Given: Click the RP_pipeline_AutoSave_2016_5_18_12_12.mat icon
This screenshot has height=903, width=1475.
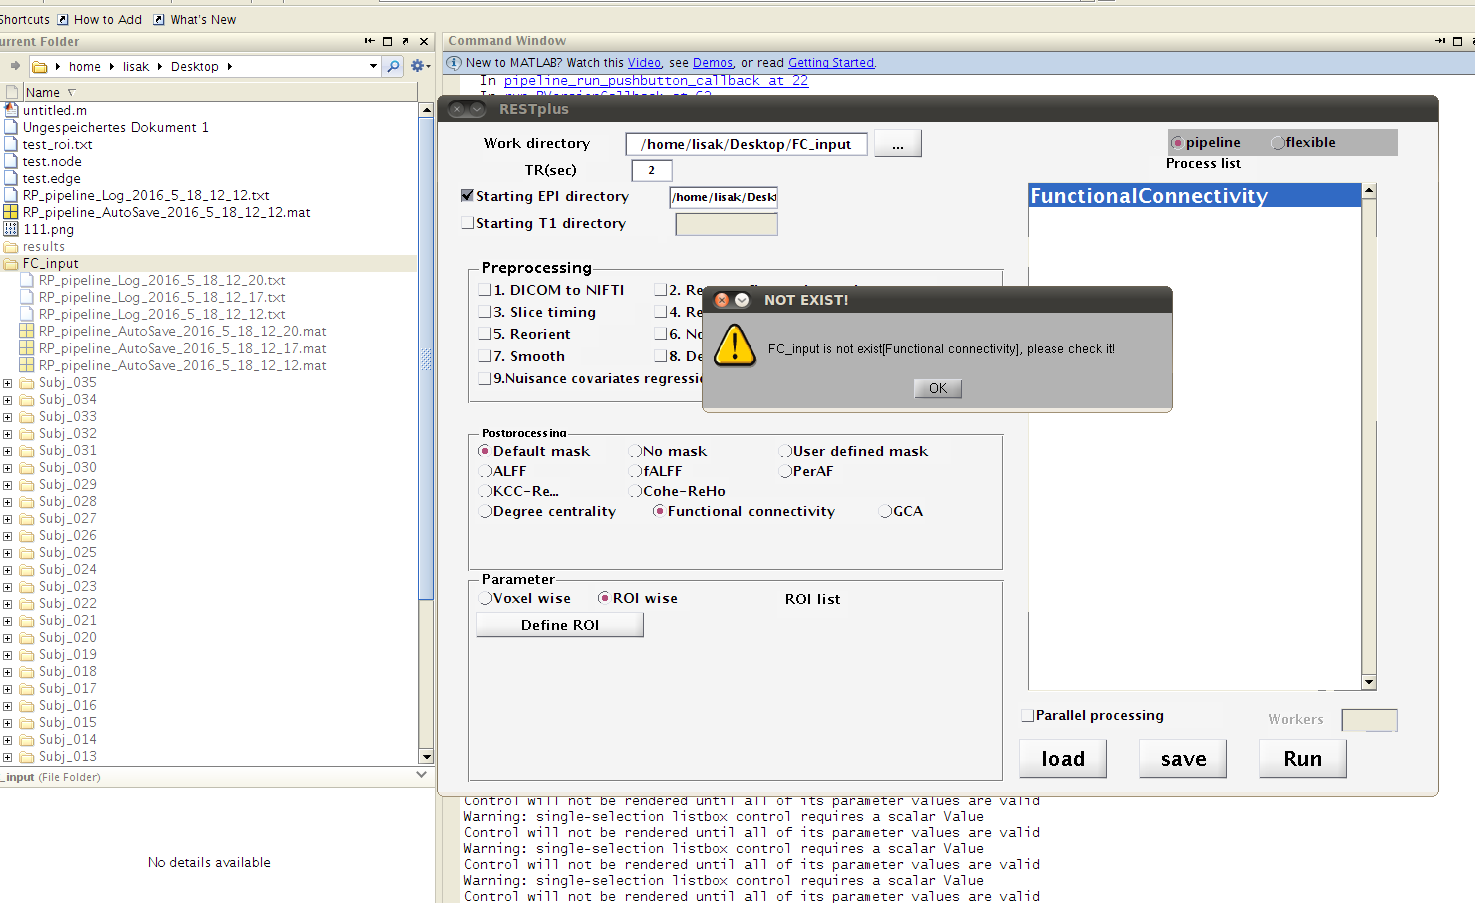Looking at the screenshot, I should click(x=11, y=212).
